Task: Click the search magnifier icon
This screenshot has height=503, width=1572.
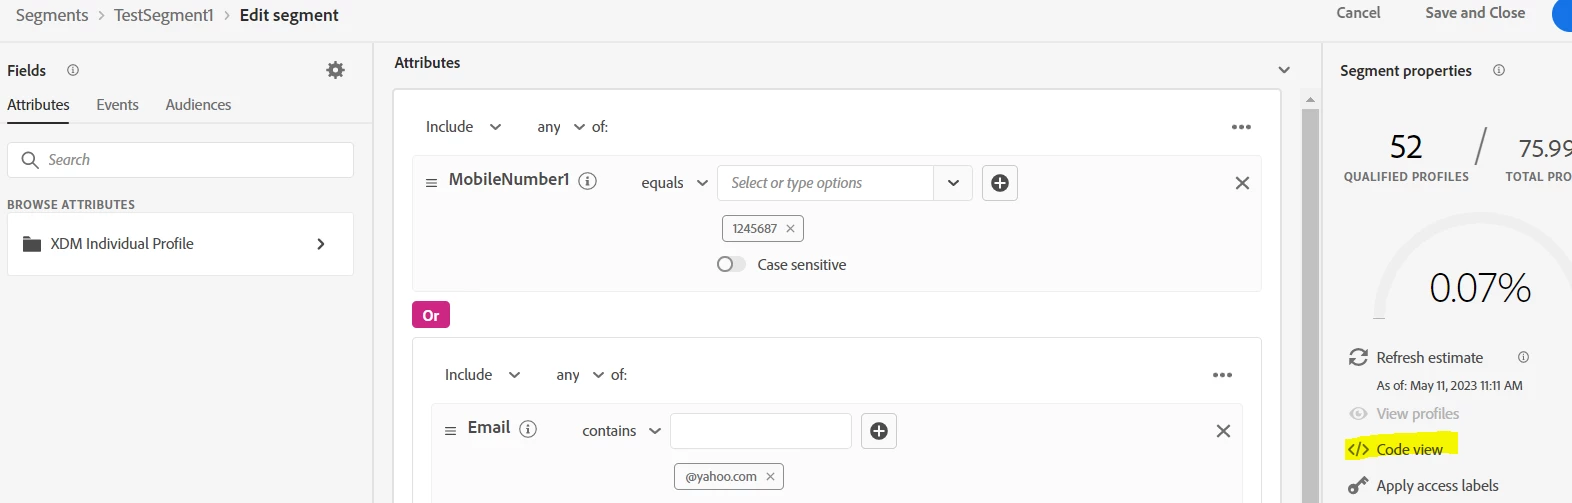Action: 30,160
